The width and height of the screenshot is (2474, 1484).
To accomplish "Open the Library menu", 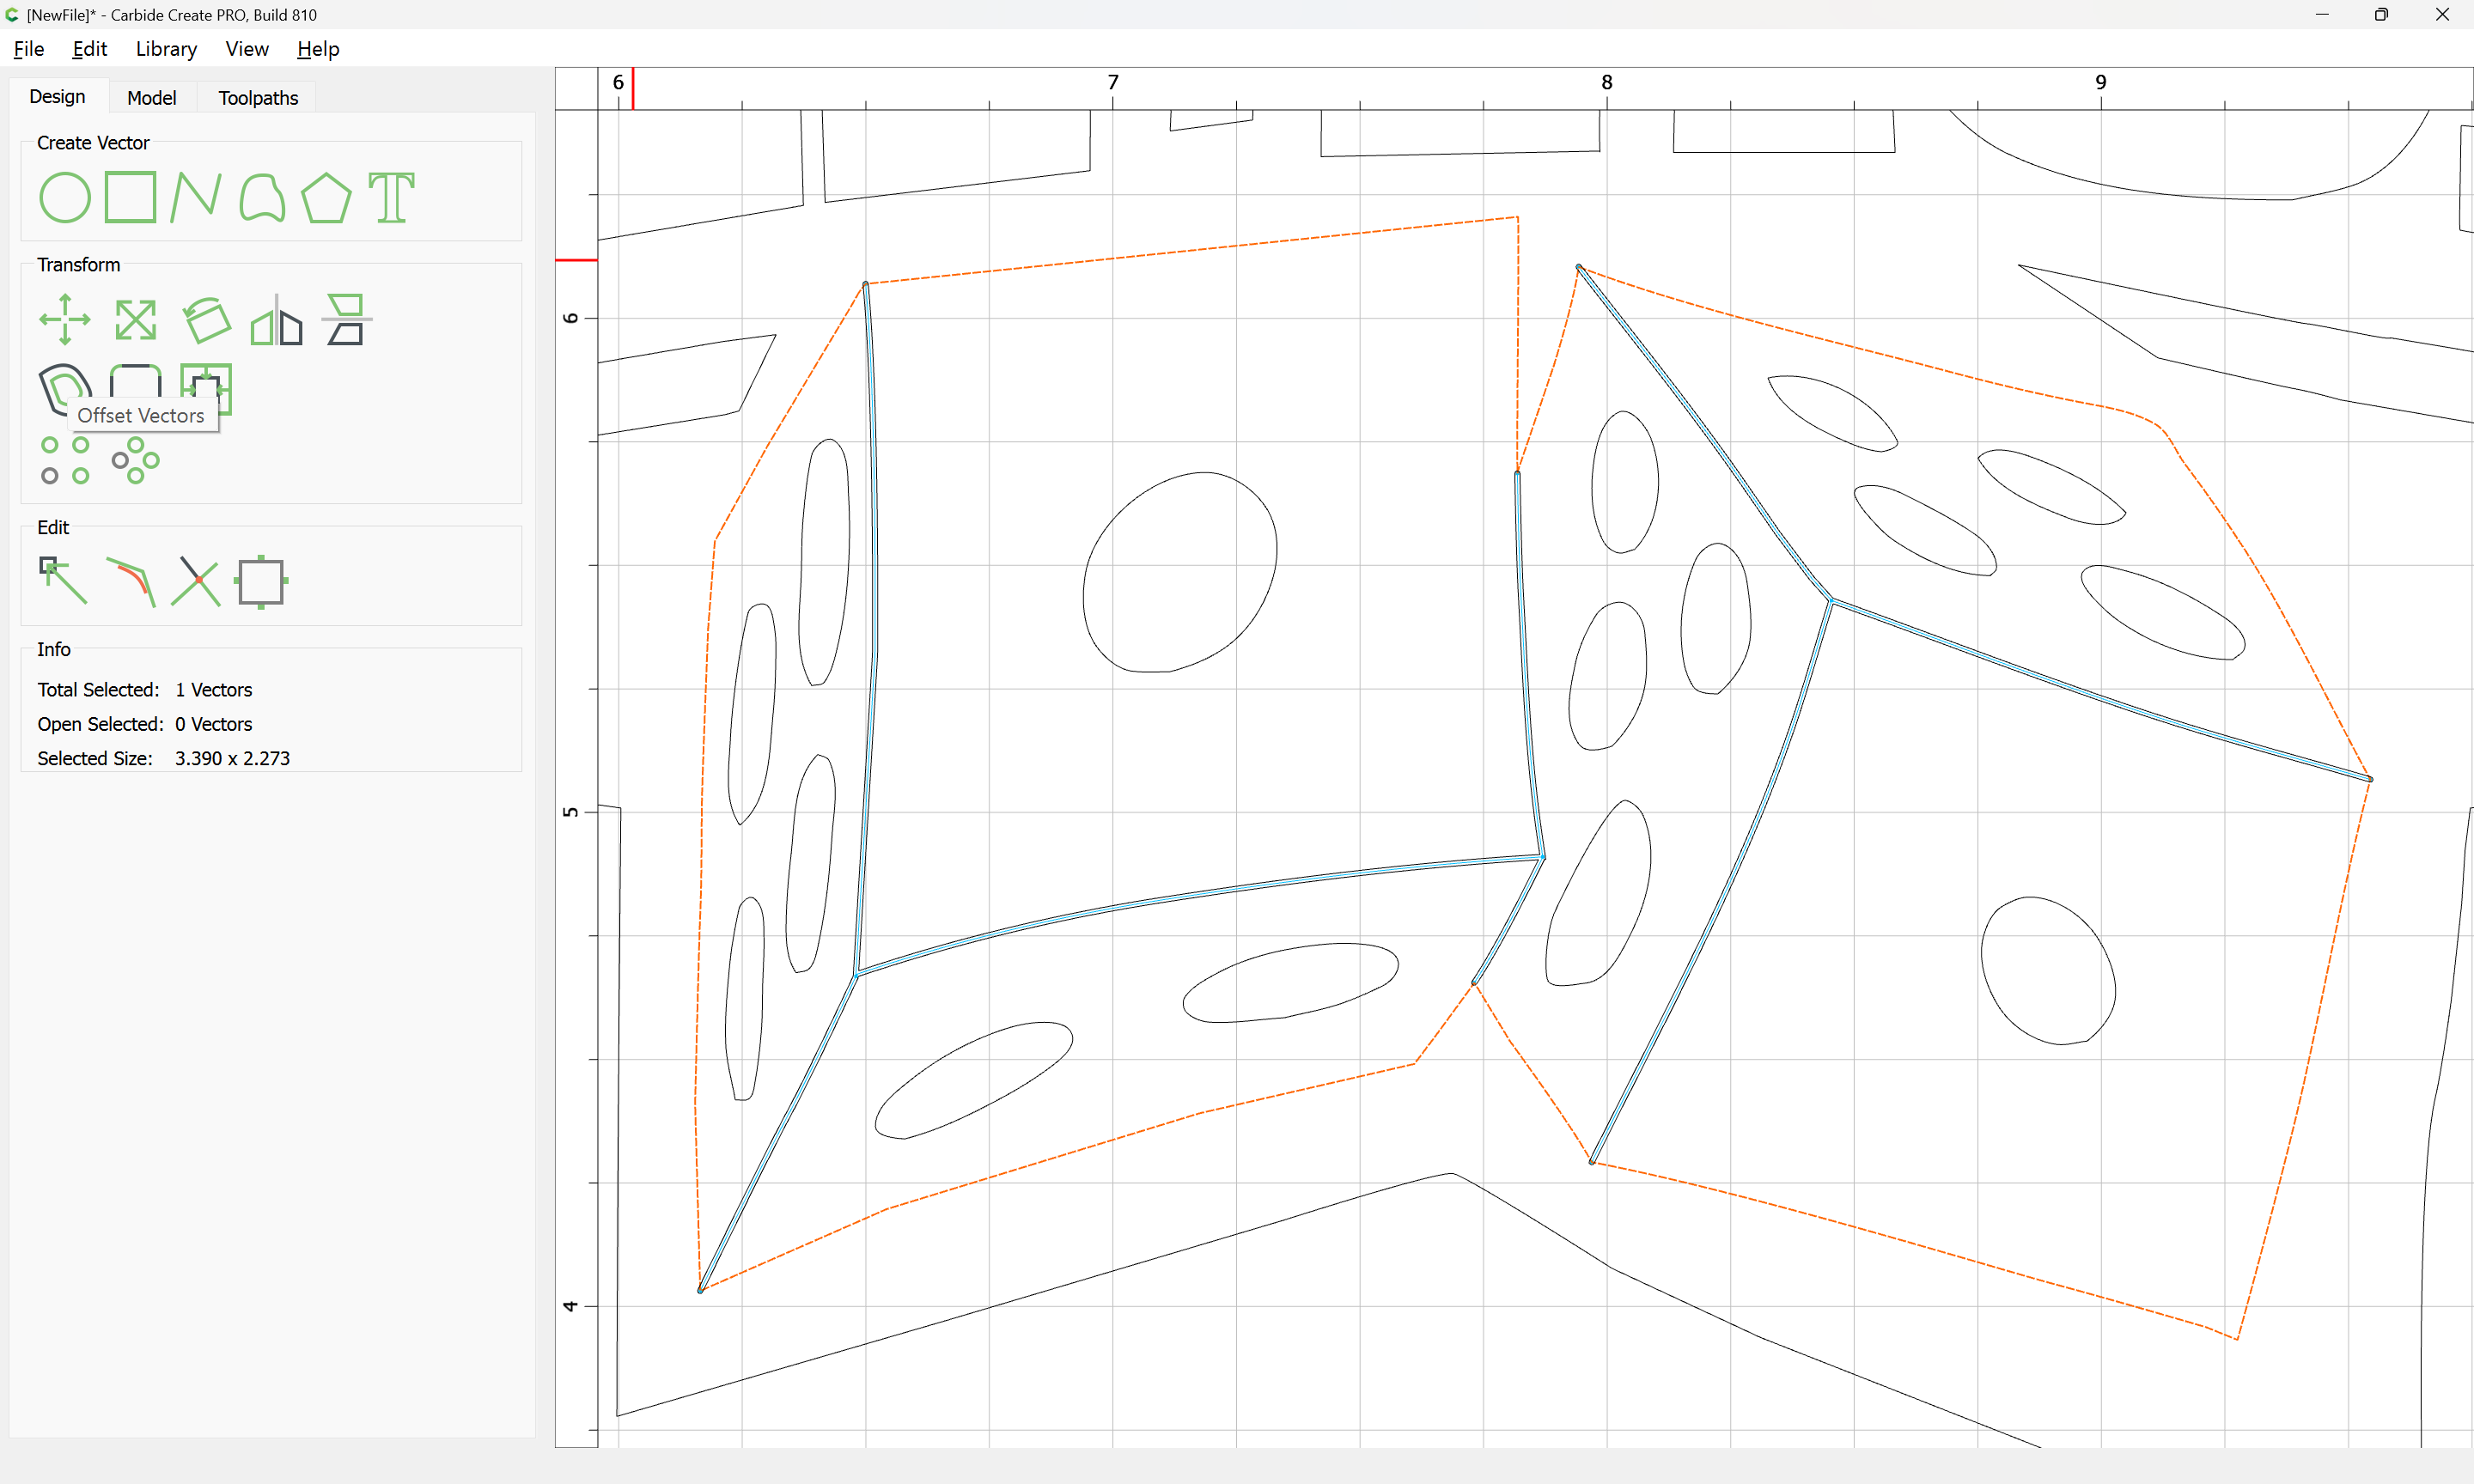I will (166, 49).
